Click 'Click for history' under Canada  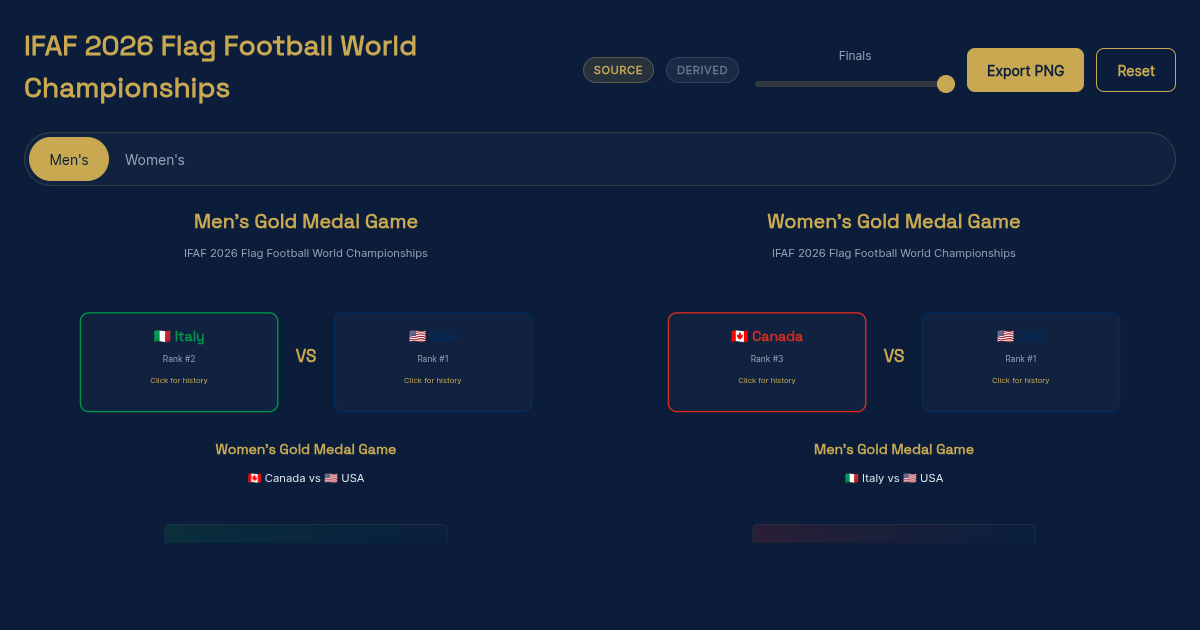click(767, 380)
